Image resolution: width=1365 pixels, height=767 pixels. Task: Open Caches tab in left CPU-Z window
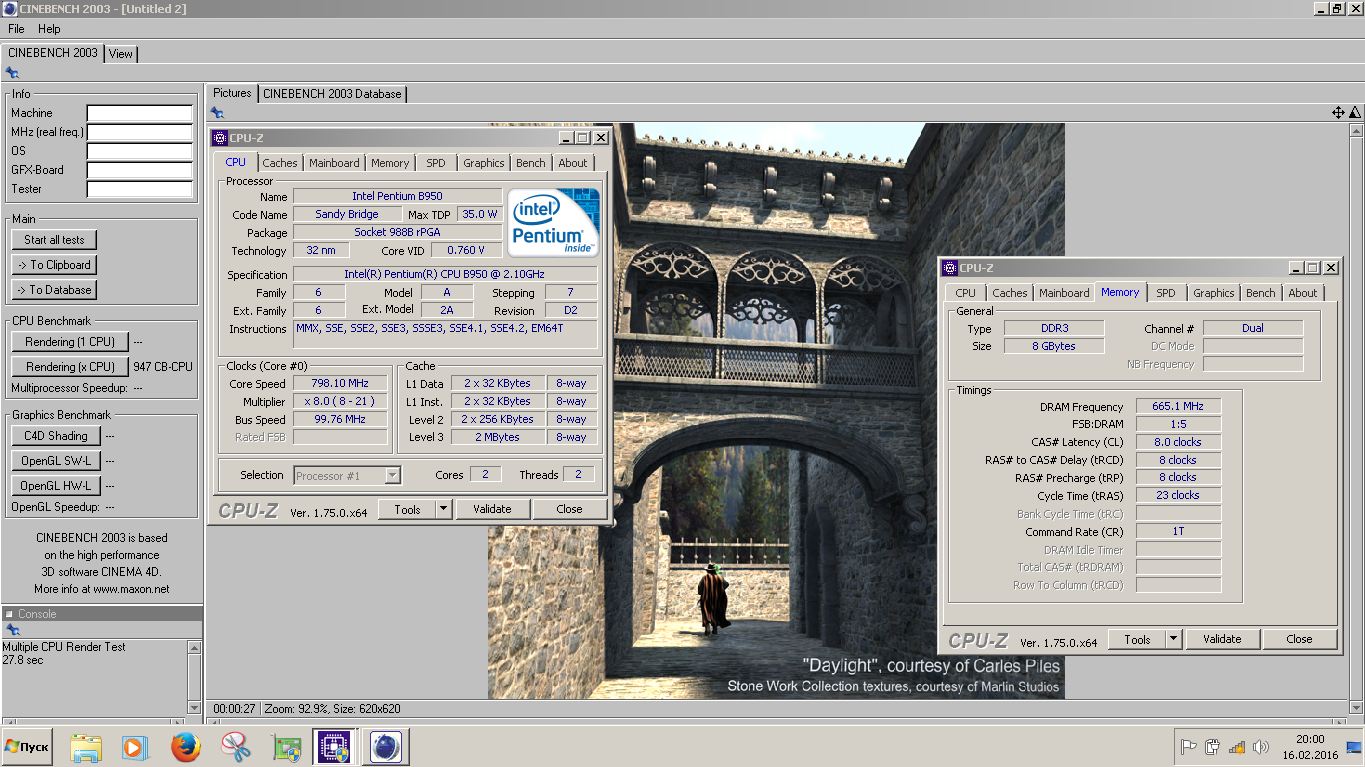(x=280, y=163)
